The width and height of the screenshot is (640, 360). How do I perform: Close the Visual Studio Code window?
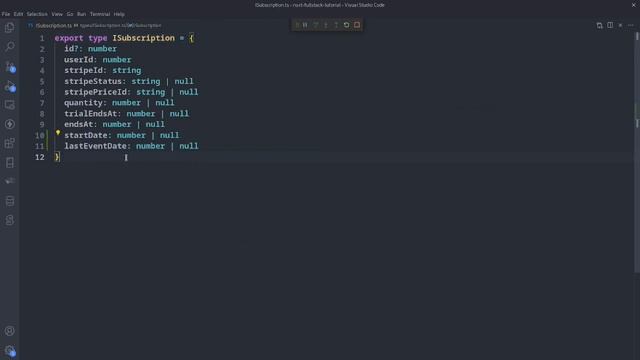(x=633, y=5)
